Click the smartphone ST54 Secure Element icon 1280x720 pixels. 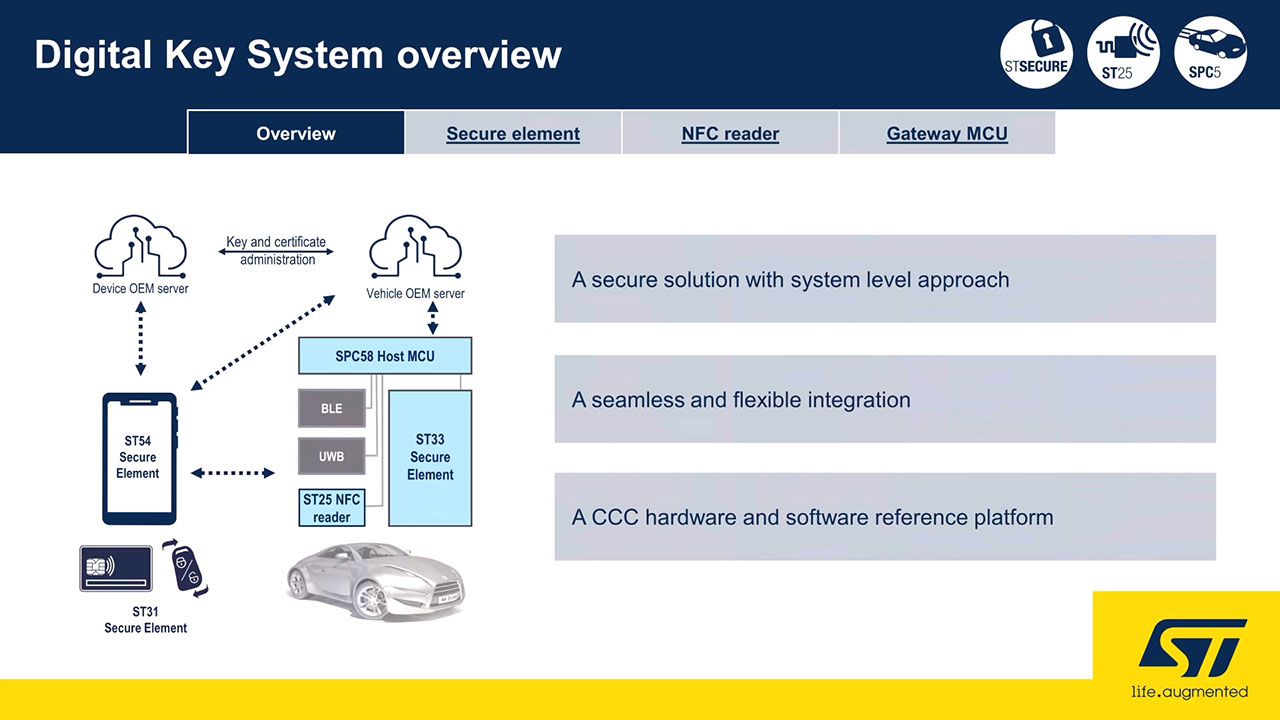[x=140, y=458]
